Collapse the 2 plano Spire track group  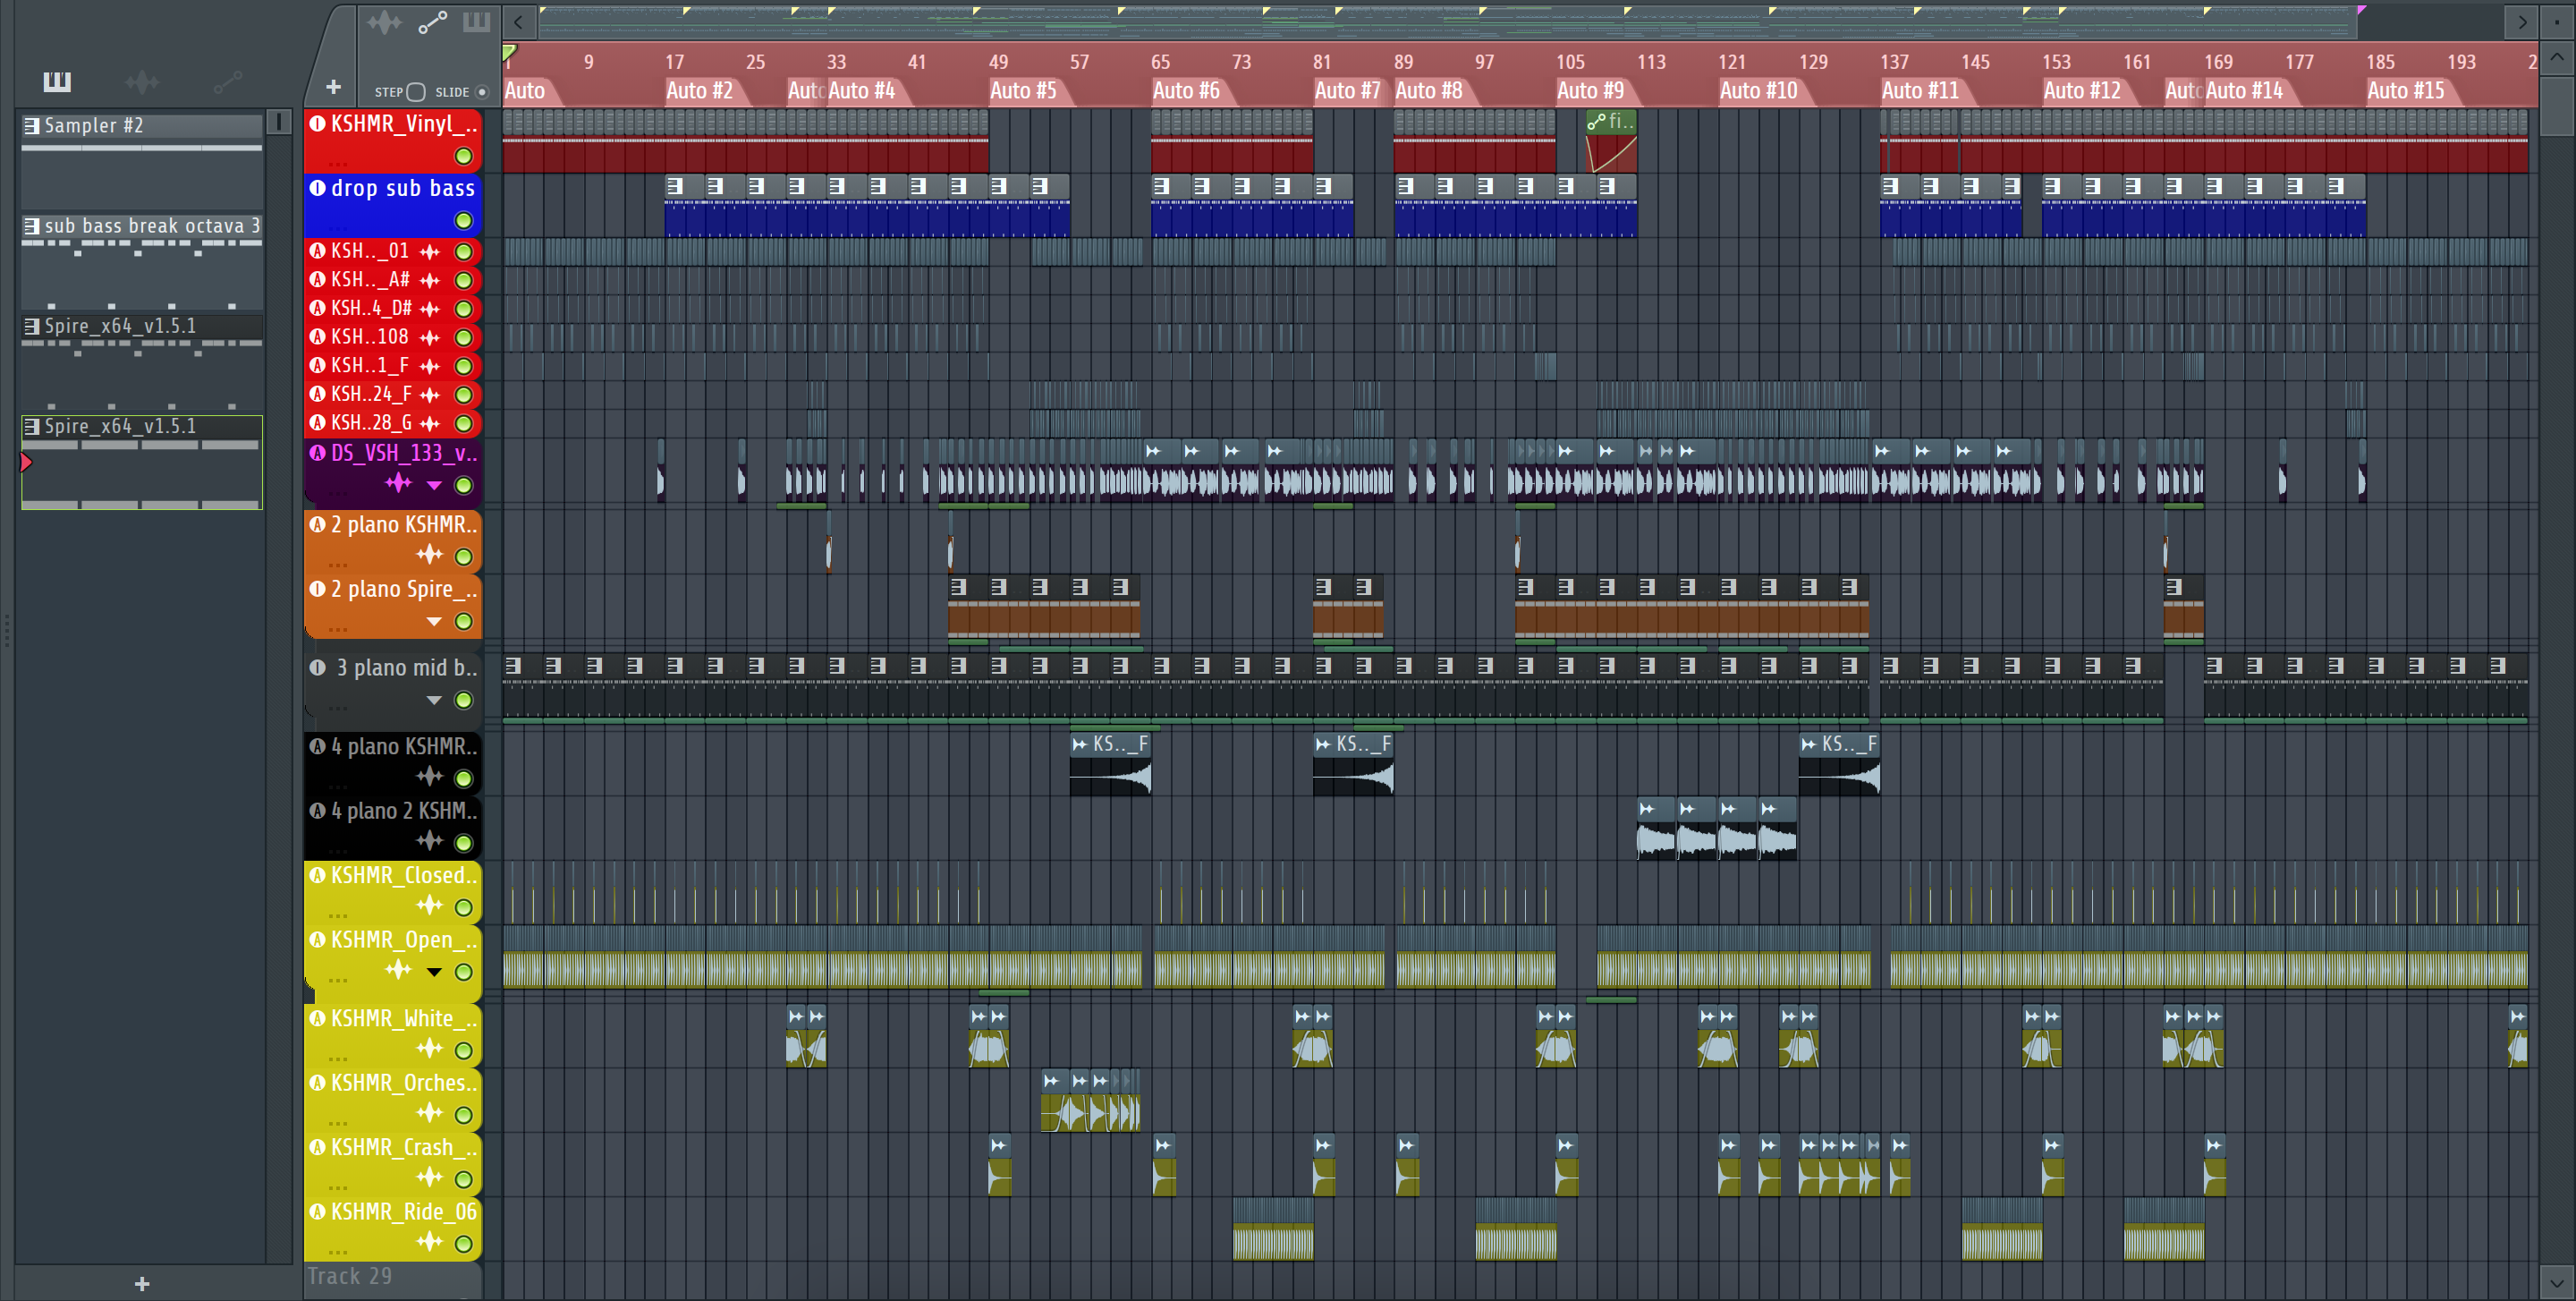[x=434, y=622]
